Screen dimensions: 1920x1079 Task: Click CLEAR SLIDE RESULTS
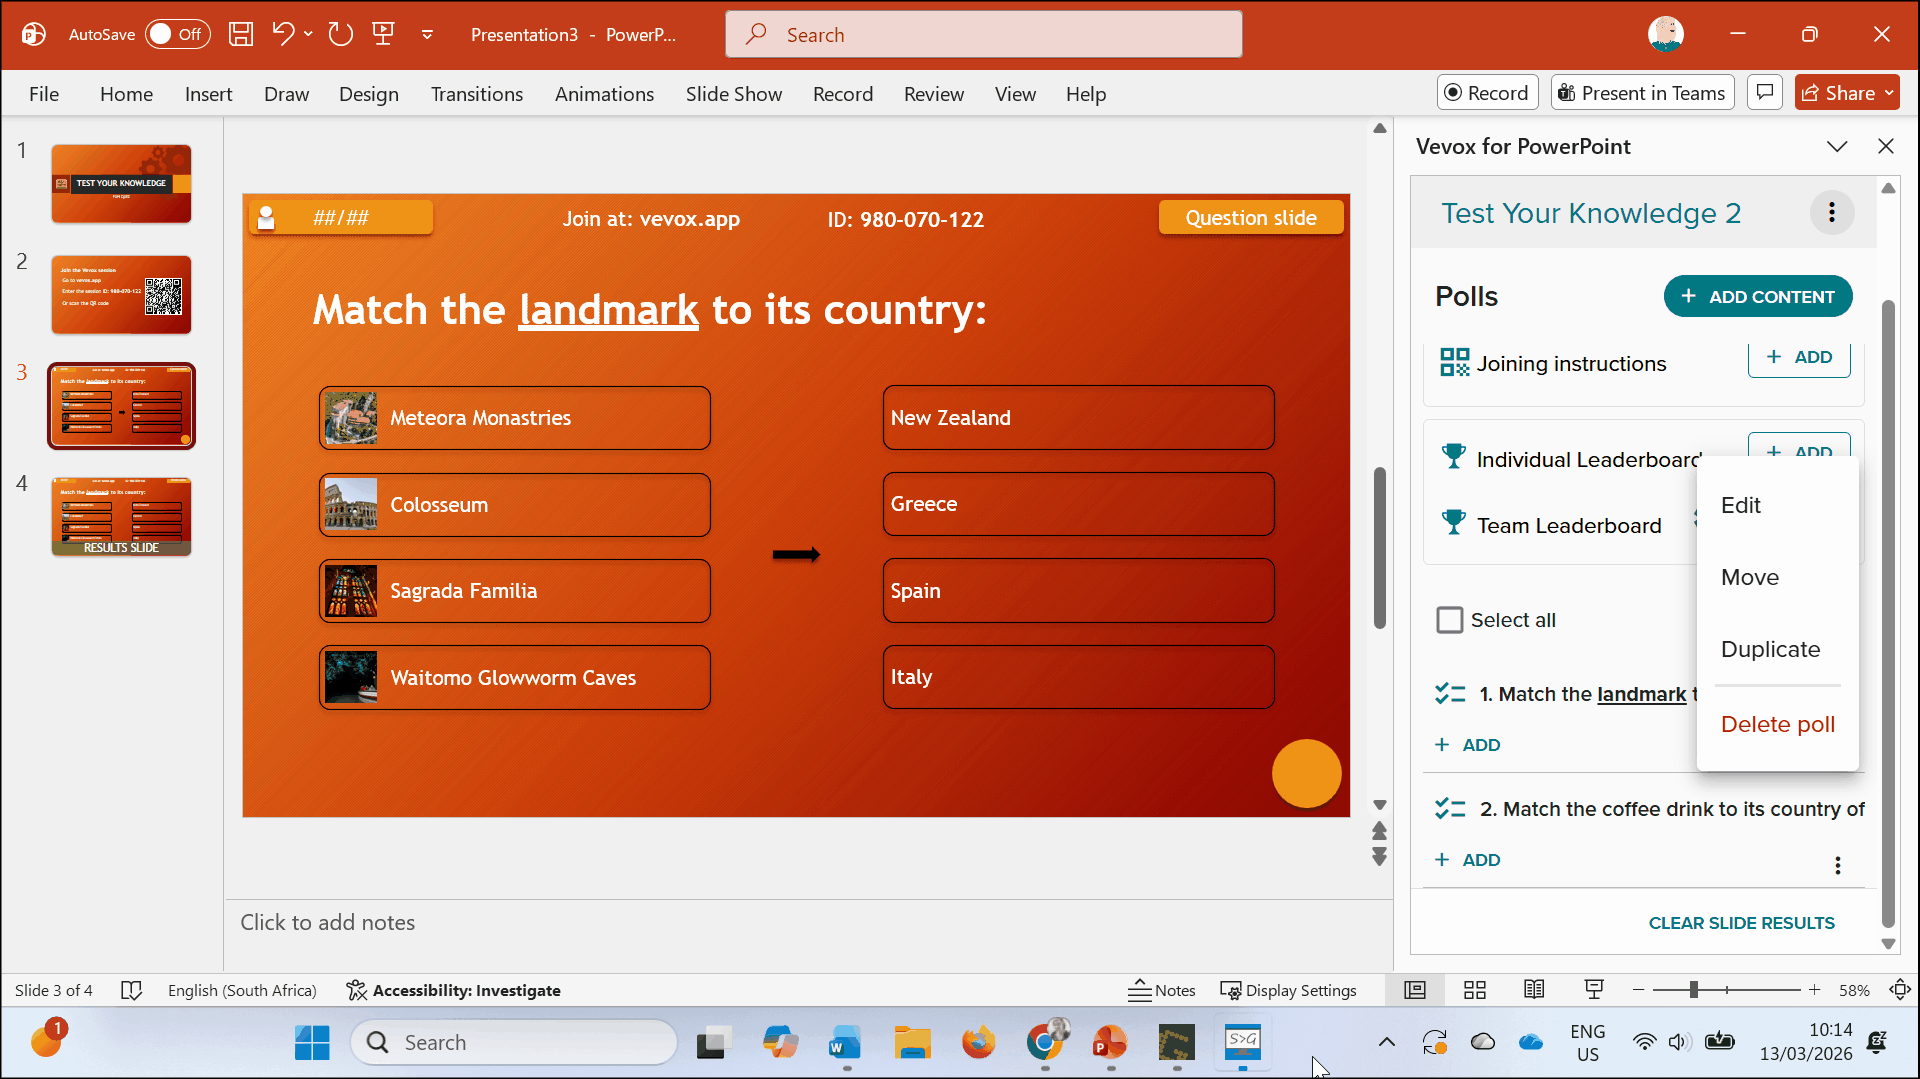click(x=1741, y=922)
